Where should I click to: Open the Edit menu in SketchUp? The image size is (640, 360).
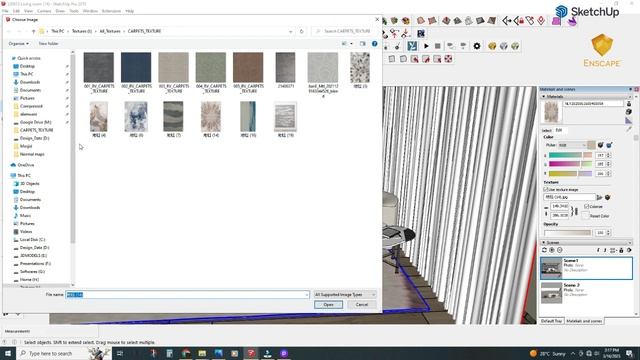pos(16,11)
